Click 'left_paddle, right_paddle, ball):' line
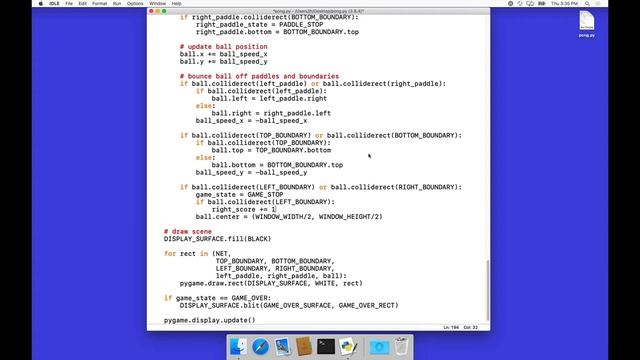This screenshot has height=360, width=640. 281,276
